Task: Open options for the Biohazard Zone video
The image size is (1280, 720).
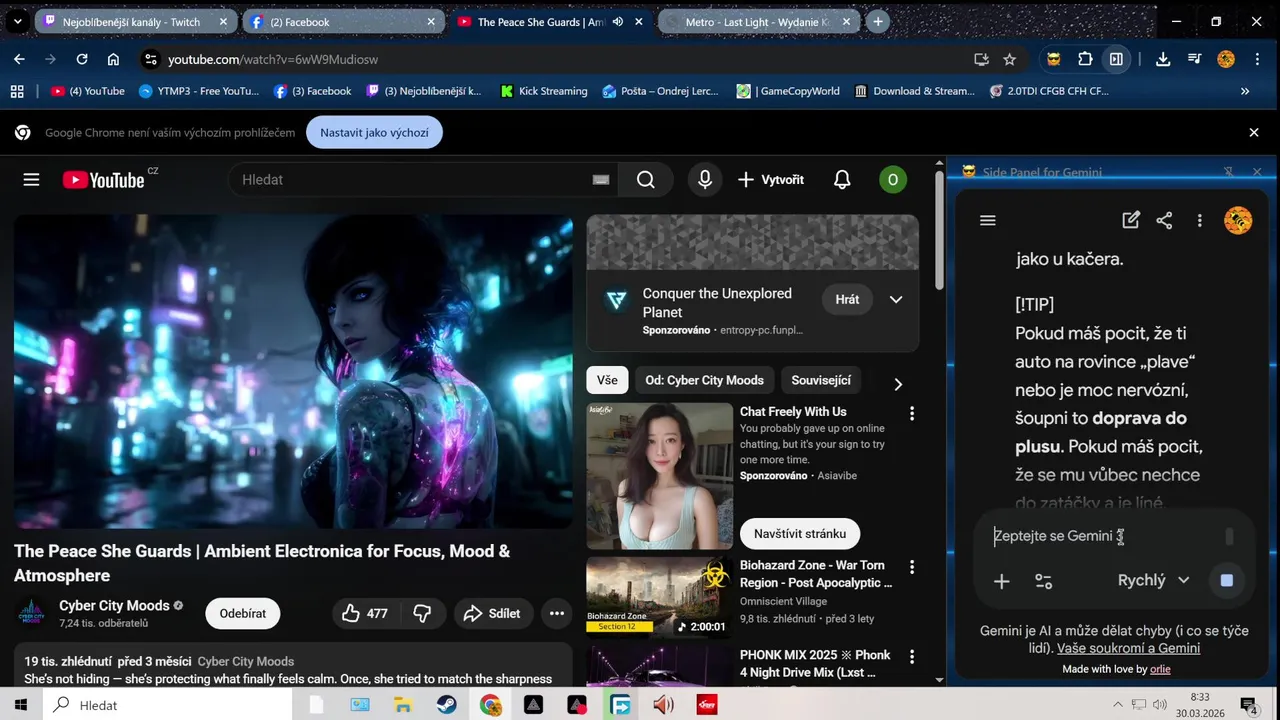Action: tap(911, 567)
